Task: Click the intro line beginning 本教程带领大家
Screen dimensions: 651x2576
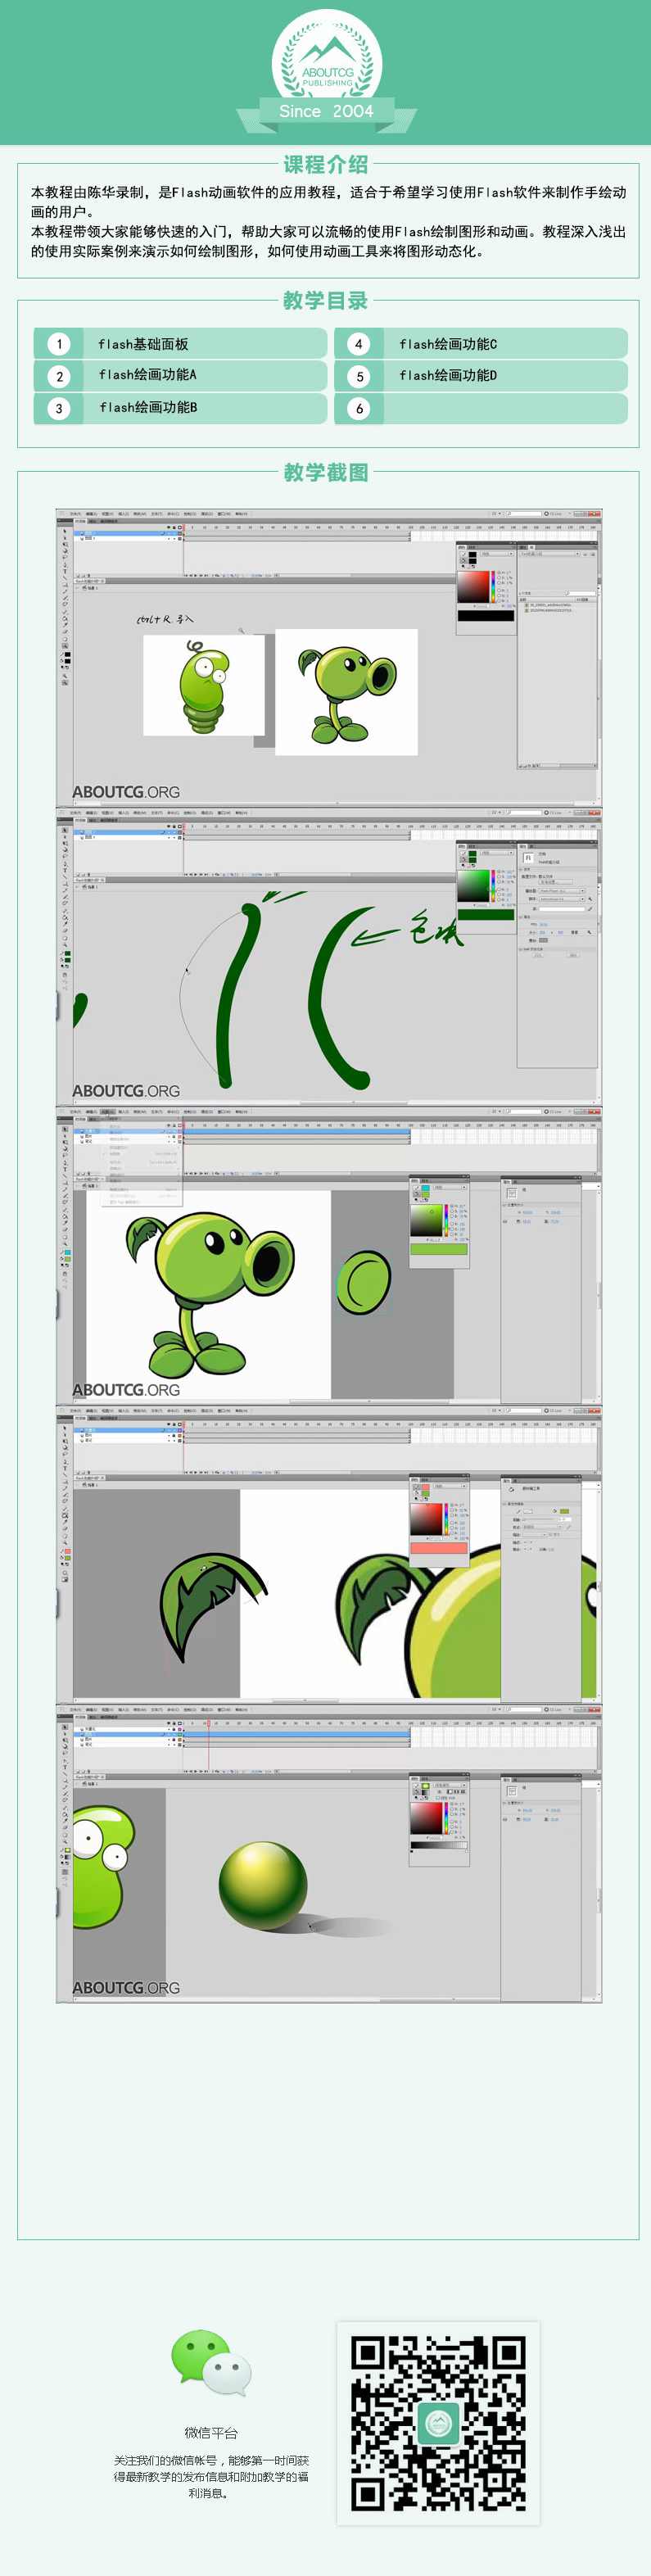Action: [x=328, y=241]
